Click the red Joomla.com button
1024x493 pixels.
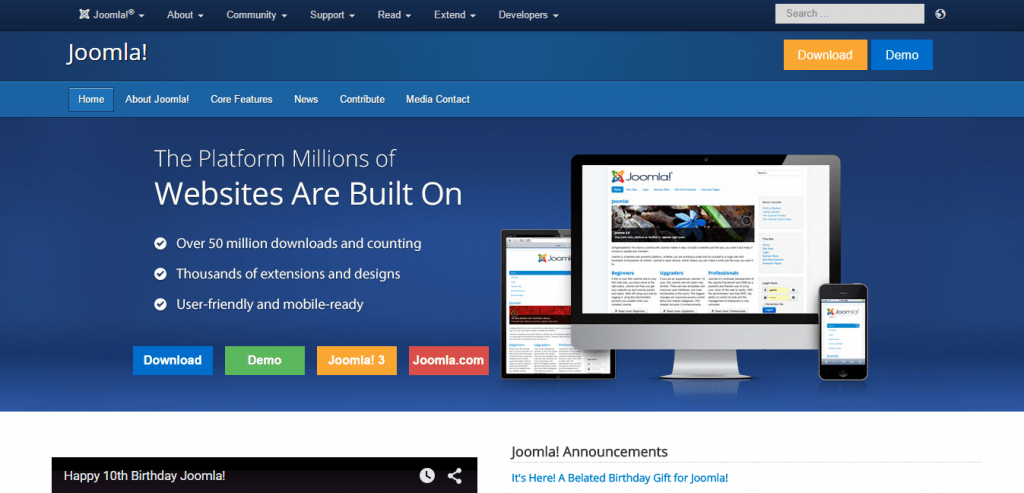[x=449, y=360]
